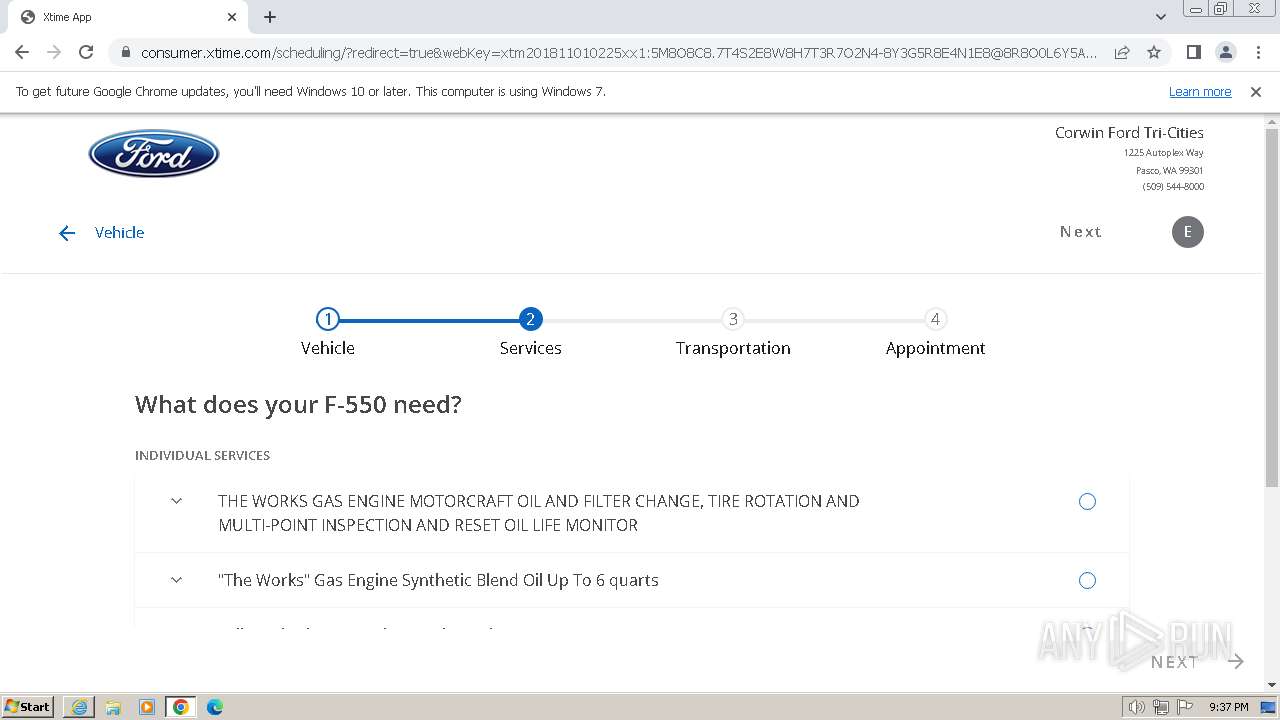Open the side panel icon
This screenshot has height=720, width=1280.
coord(1193,52)
